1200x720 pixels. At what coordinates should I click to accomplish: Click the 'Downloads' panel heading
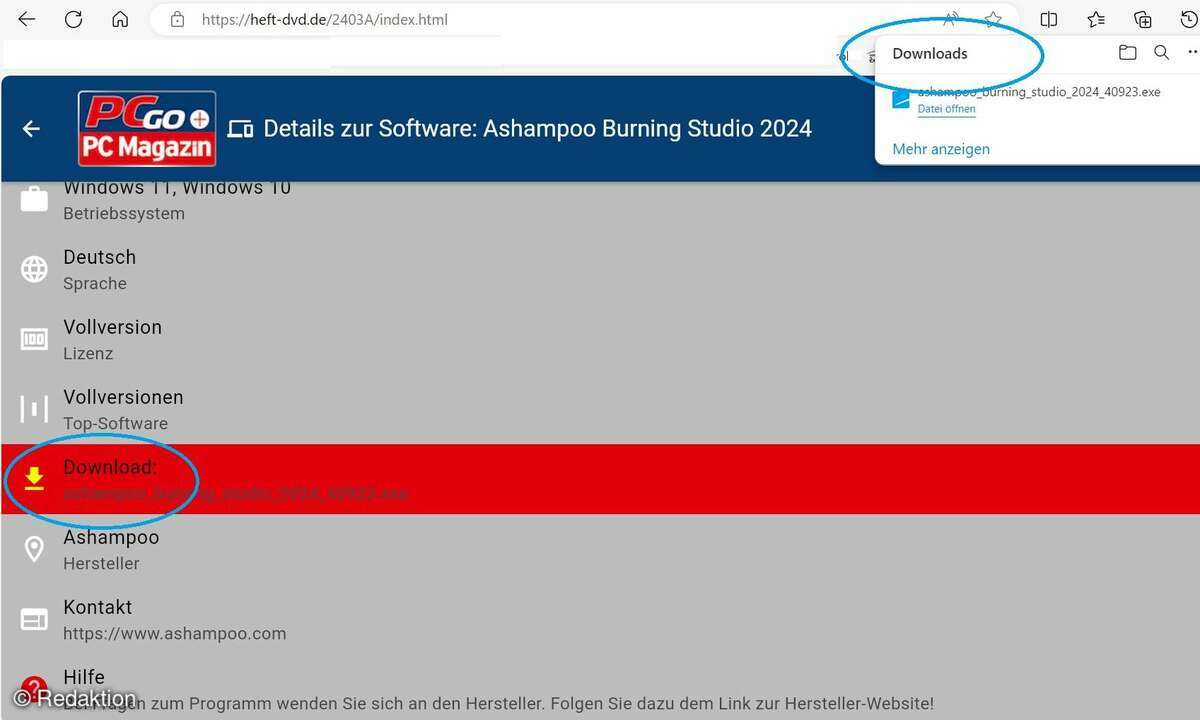tap(930, 54)
